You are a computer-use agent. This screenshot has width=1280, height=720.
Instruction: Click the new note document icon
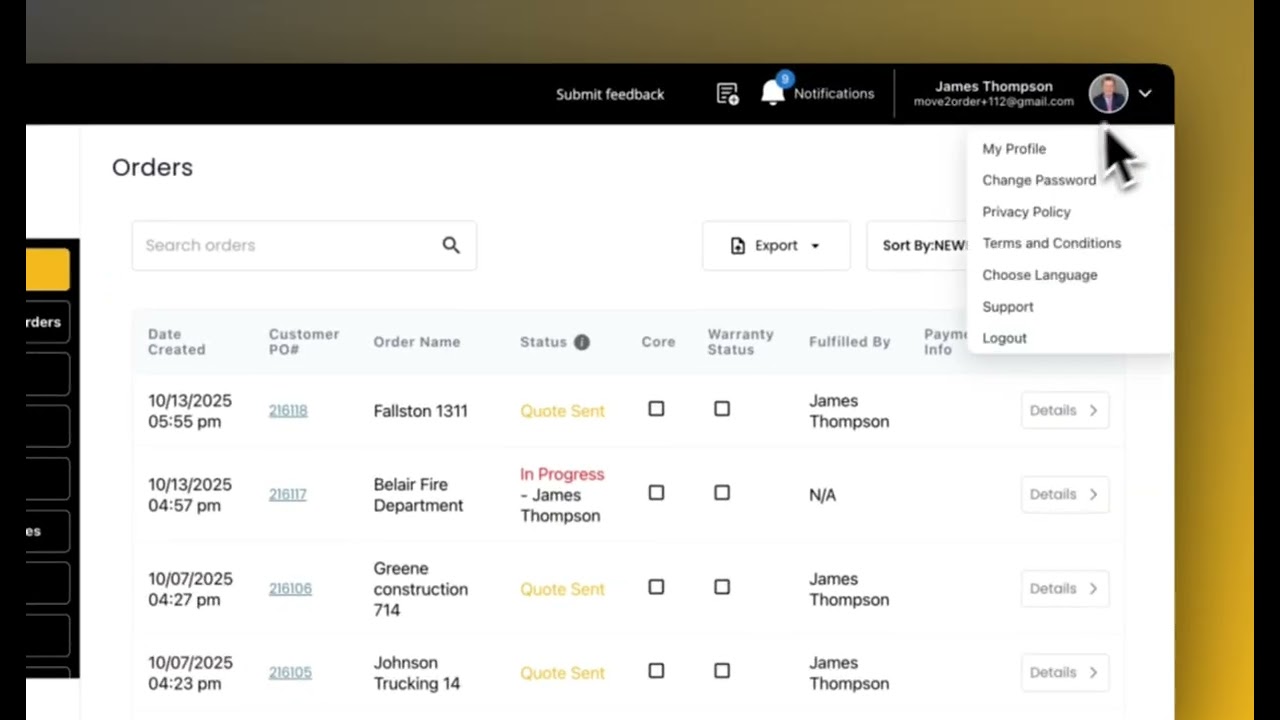[x=727, y=94]
